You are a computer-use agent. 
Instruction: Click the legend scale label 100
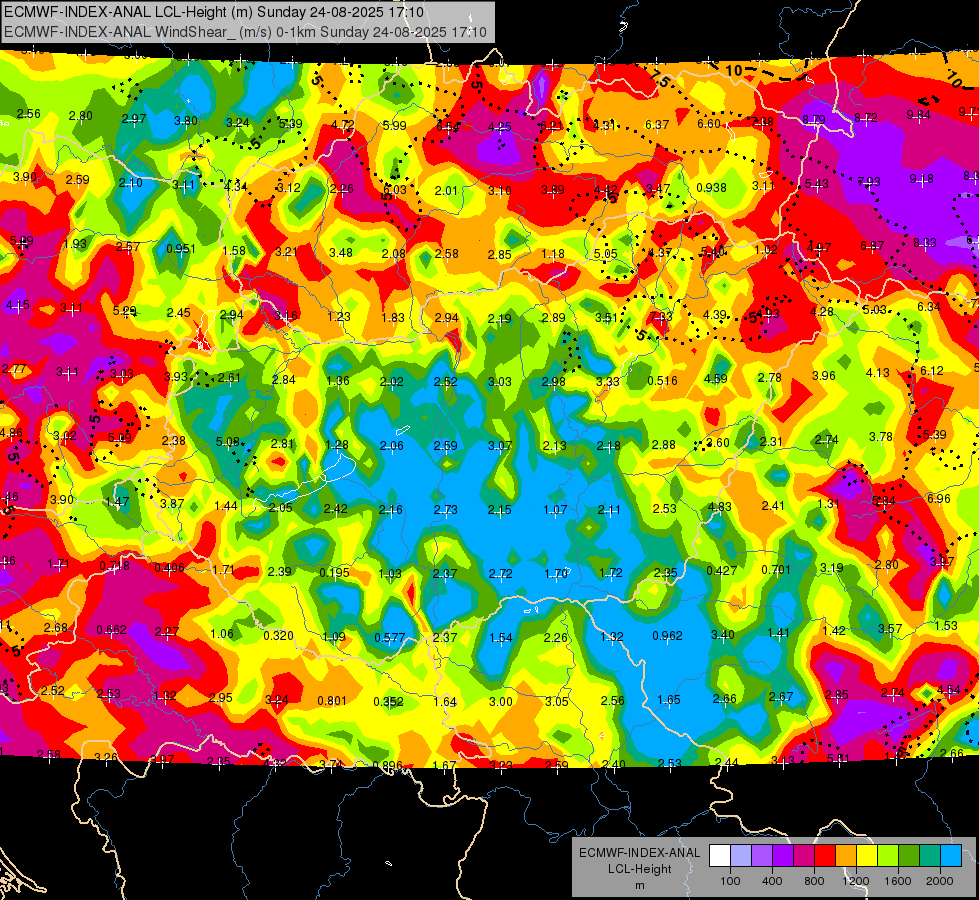coord(730,881)
